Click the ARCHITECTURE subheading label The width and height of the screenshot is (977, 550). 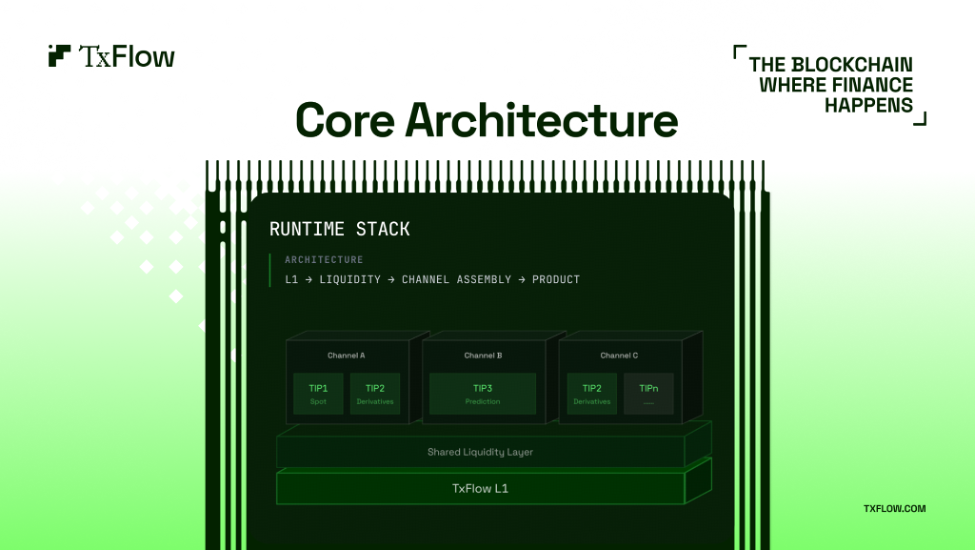[x=324, y=260]
